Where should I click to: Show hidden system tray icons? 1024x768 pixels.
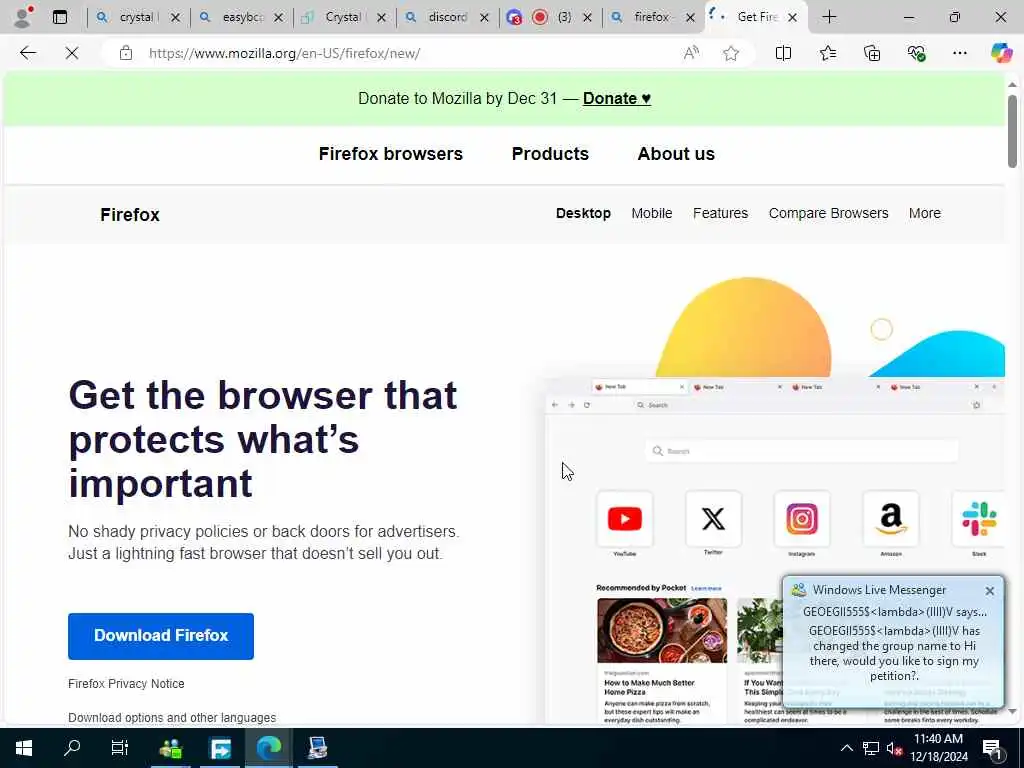[x=846, y=748]
